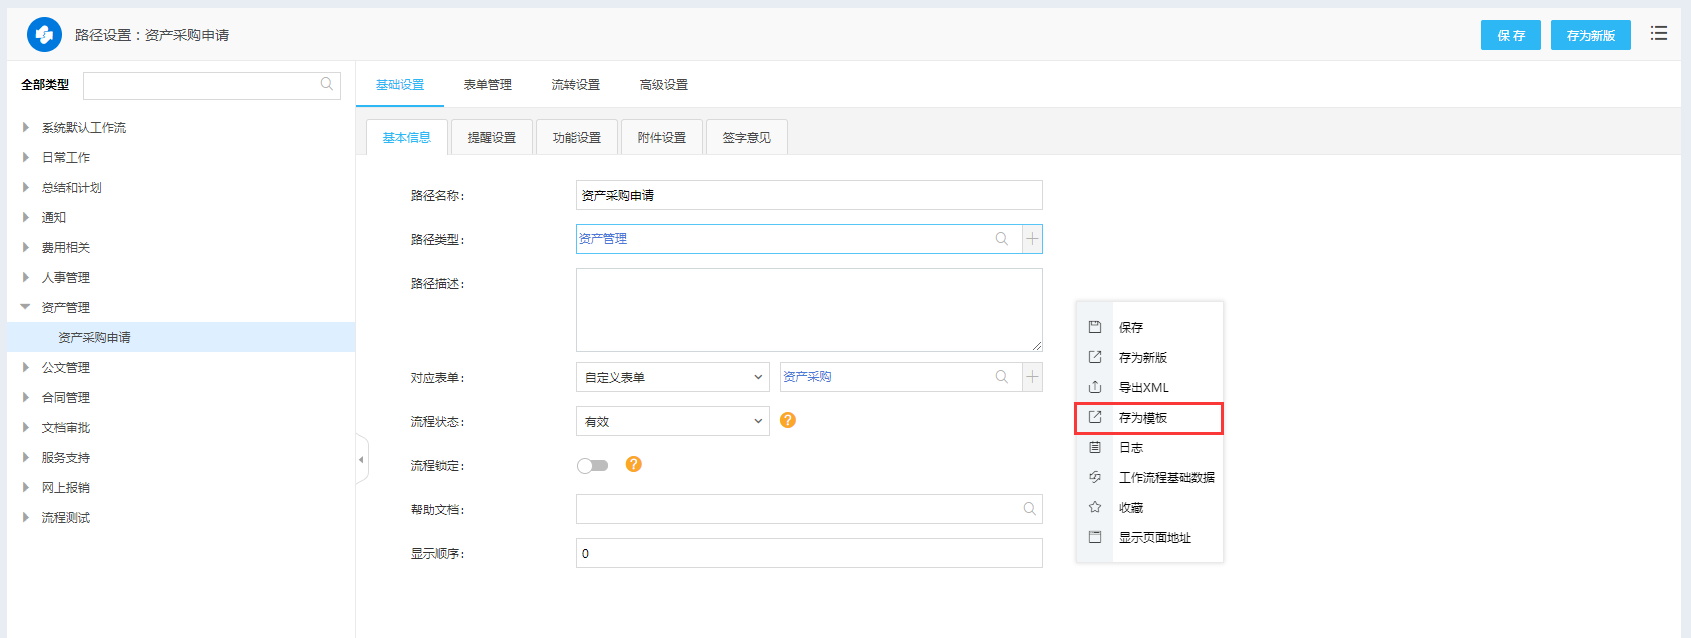The image size is (1691, 638).
Task: Click the list menu icon at top right
Action: tap(1659, 34)
